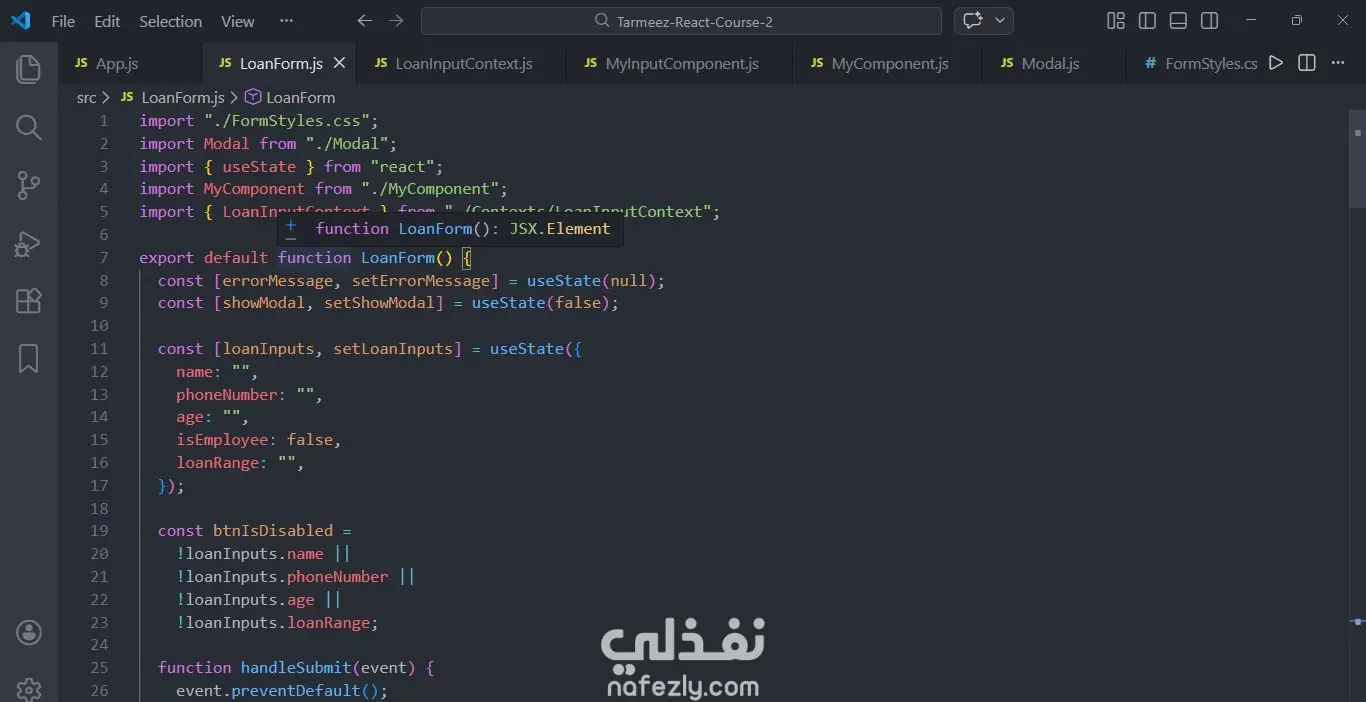The image size is (1366, 702).
Task: Click the LoanForm.js breadcrumb segment
Action: tap(172, 97)
